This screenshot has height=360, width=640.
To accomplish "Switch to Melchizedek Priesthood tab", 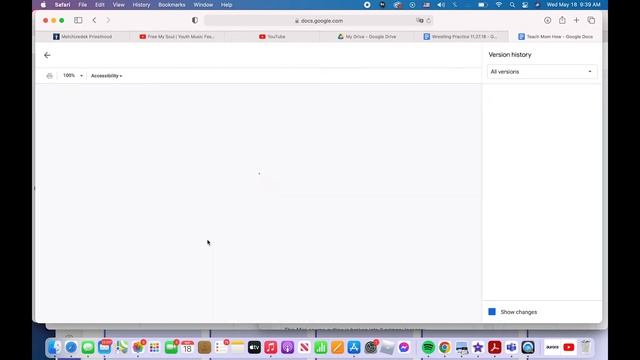I will [82, 37].
